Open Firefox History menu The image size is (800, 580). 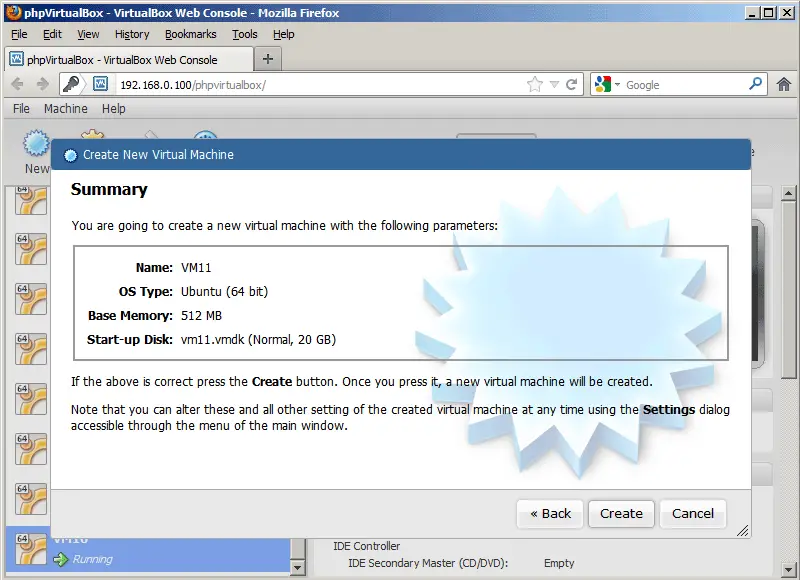click(132, 34)
